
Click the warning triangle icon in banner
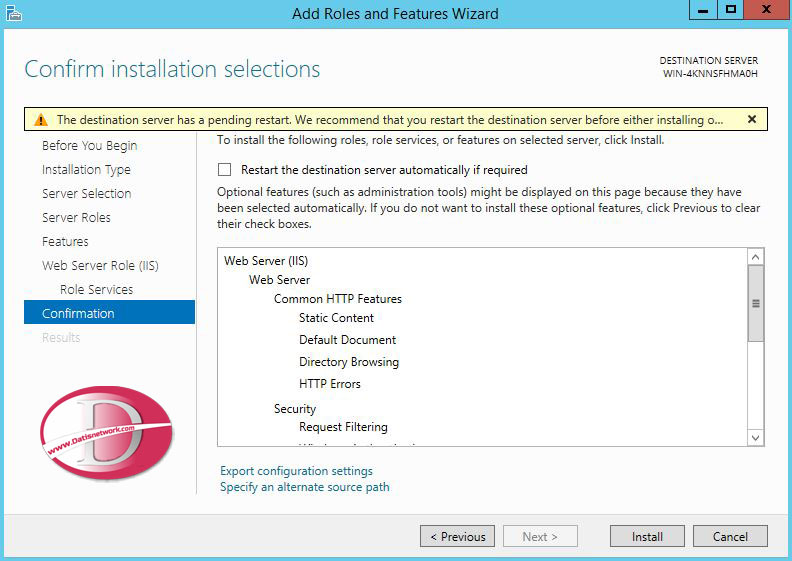click(x=41, y=120)
